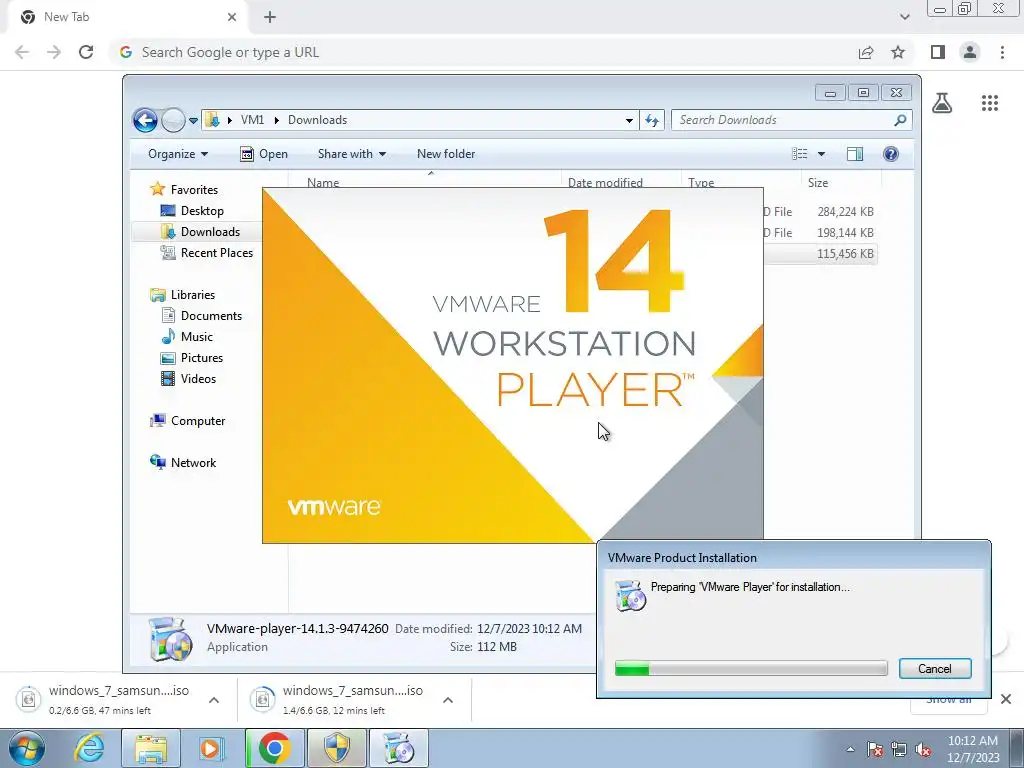Select Downloads under Favorites
Viewport: 1024px width, 768px height.
point(200,232)
